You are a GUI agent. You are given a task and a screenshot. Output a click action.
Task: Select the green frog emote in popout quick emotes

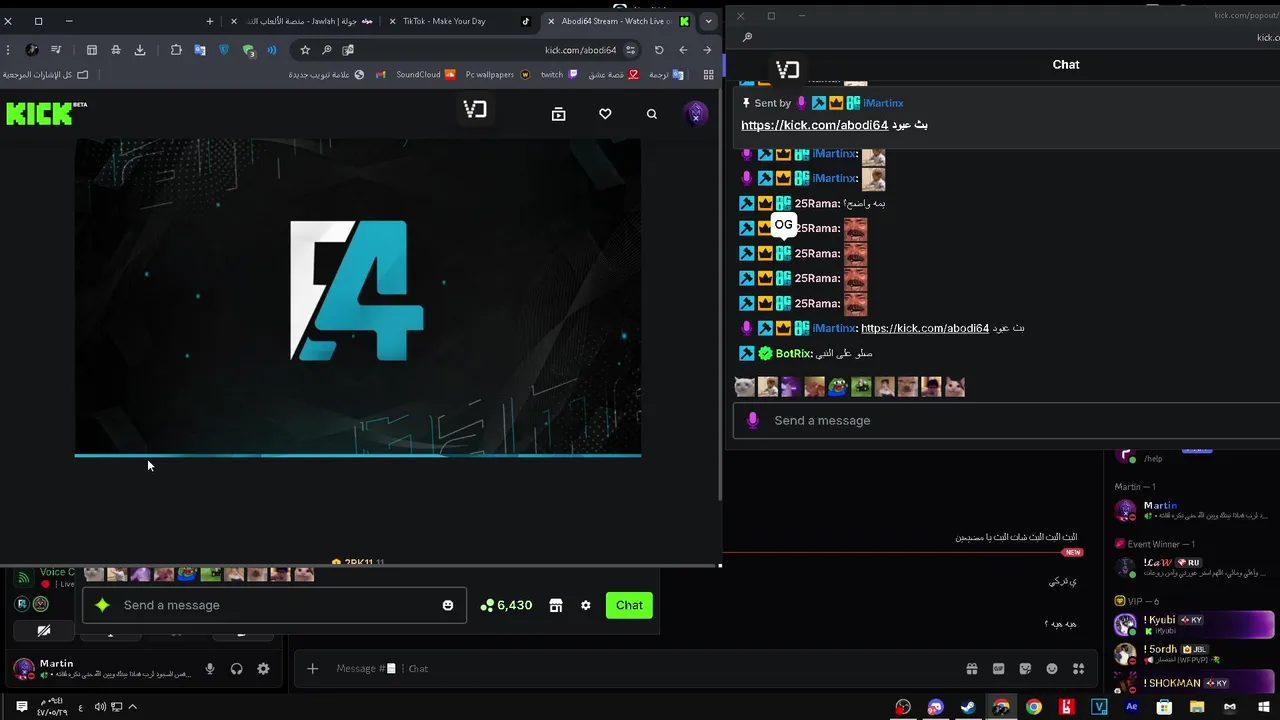point(838,387)
